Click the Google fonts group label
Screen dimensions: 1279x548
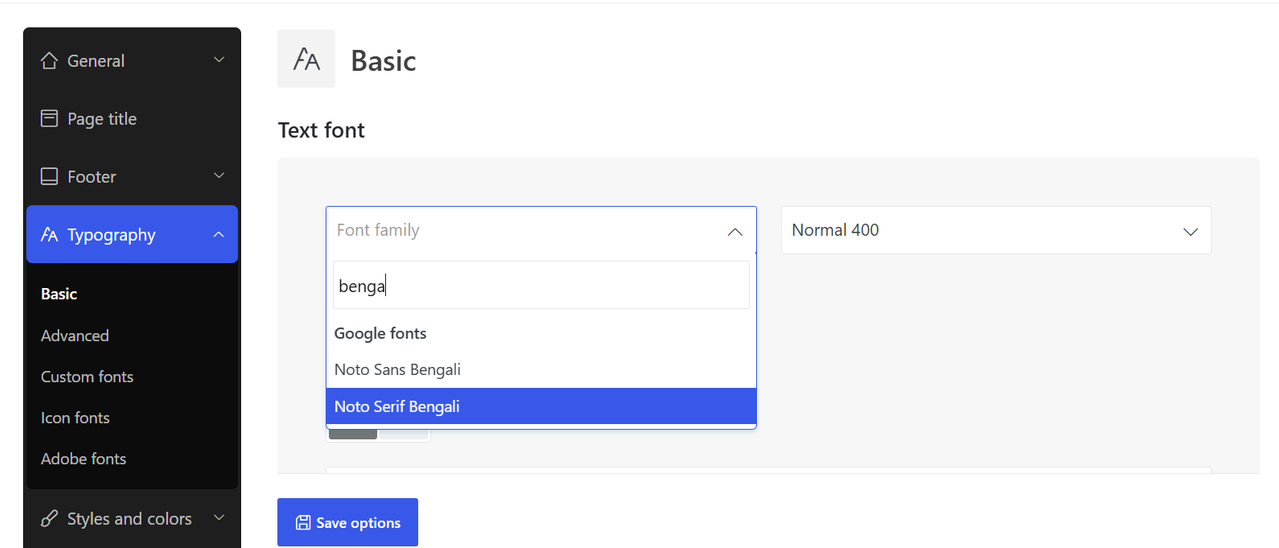380,333
